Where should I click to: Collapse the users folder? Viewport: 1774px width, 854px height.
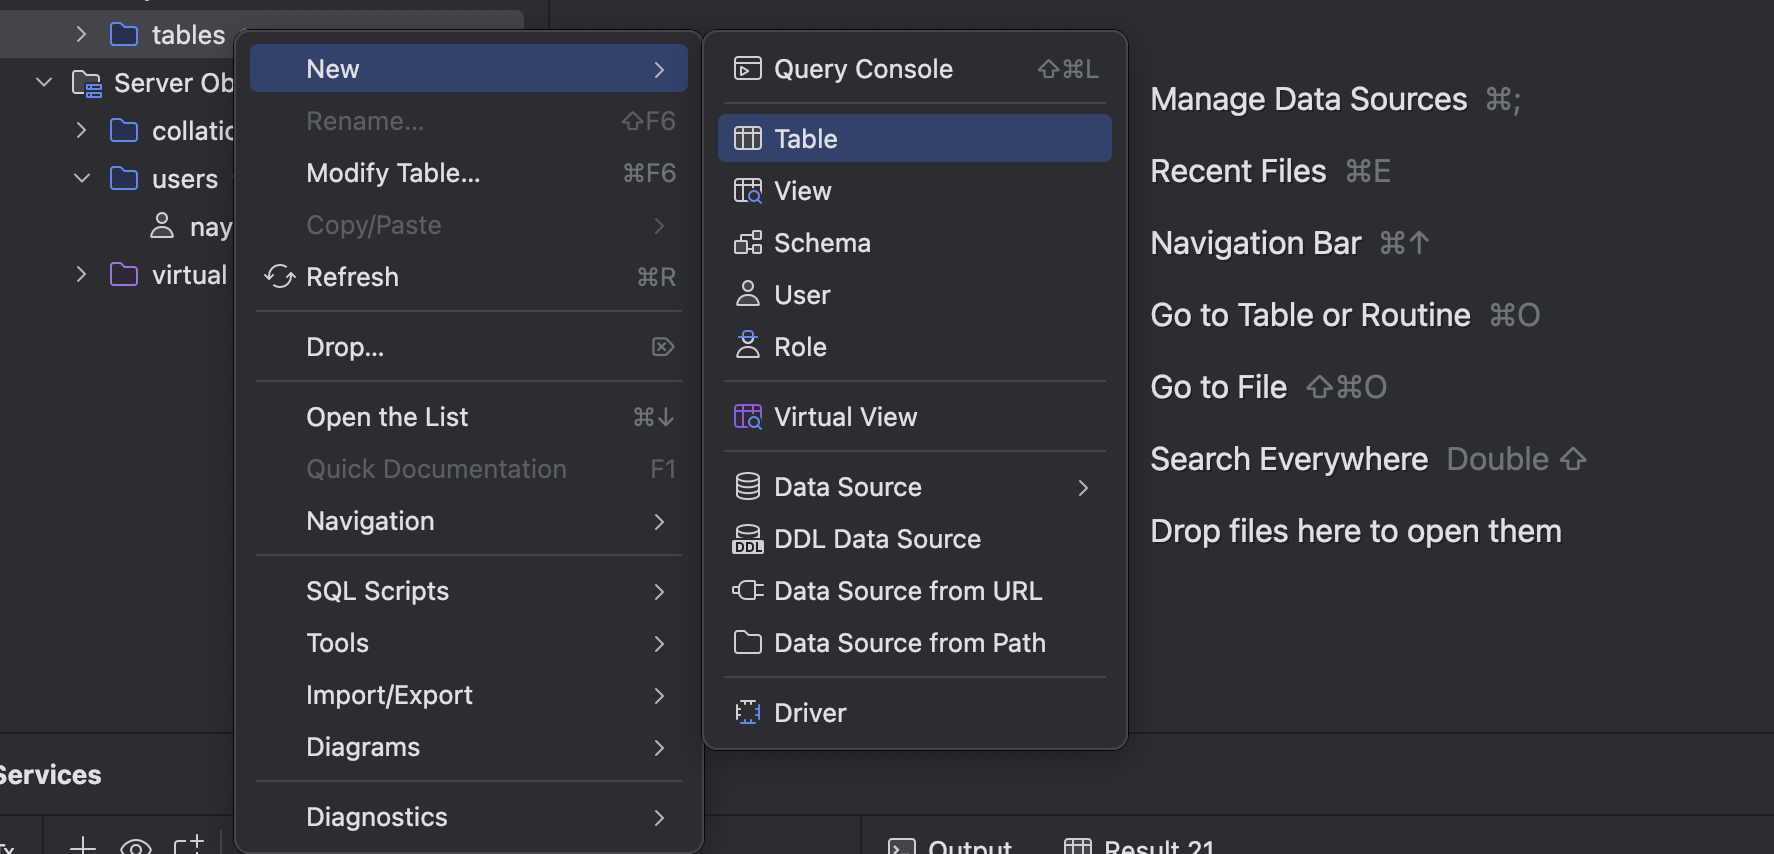pos(81,179)
